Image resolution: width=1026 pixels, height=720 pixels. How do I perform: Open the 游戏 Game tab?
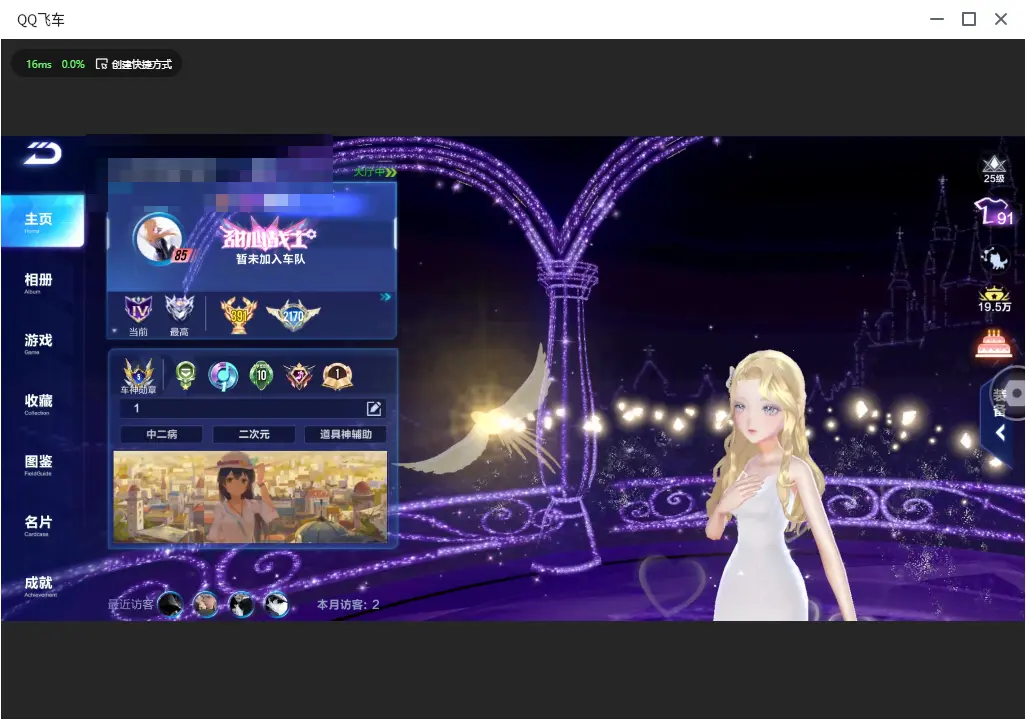point(38,342)
